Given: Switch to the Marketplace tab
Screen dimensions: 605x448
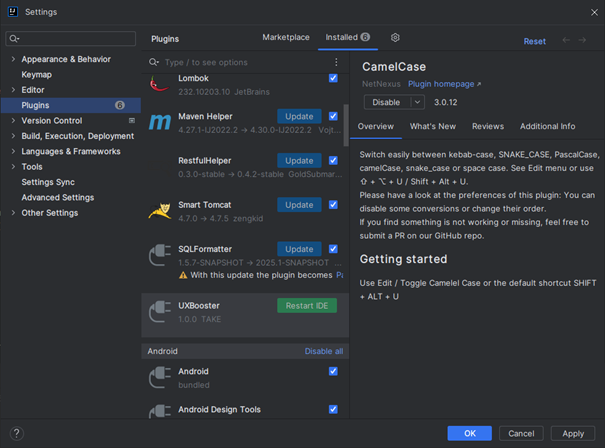Looking at the screenshot, I should 286,37.
